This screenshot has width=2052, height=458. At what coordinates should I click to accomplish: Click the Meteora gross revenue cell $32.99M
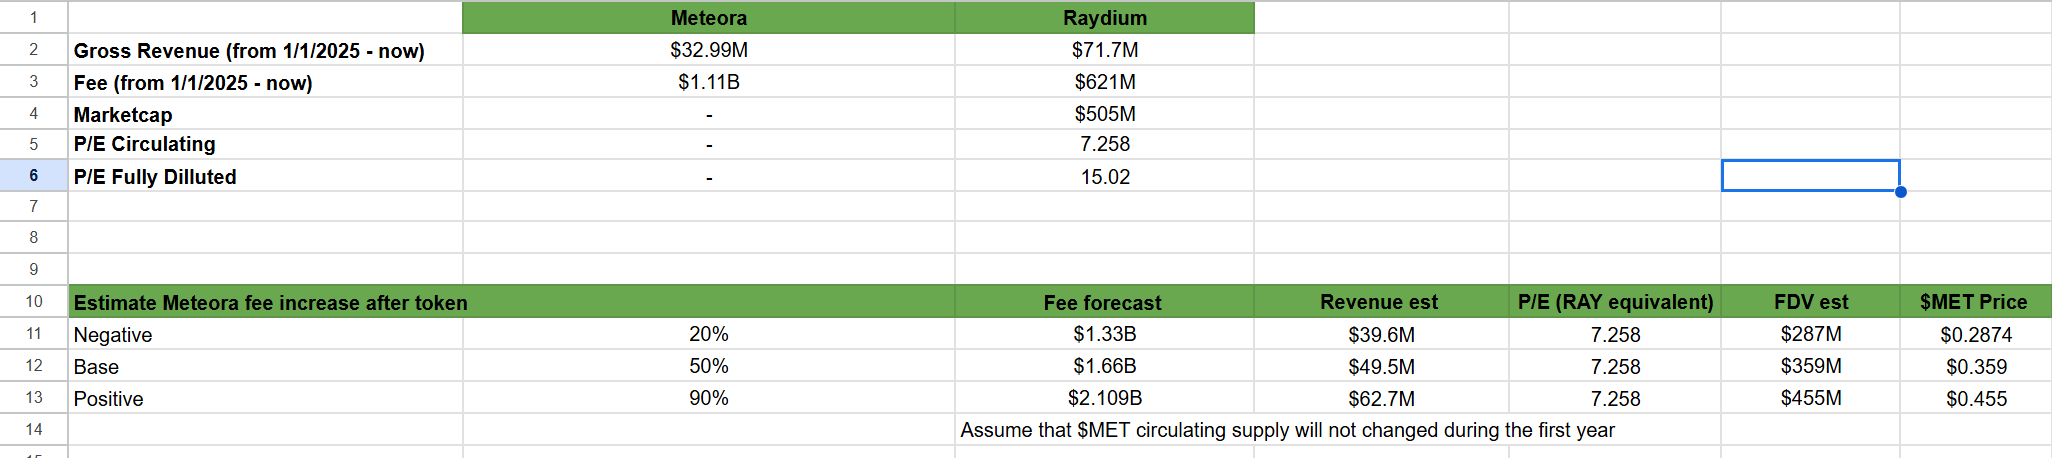(x=708, y=50)
